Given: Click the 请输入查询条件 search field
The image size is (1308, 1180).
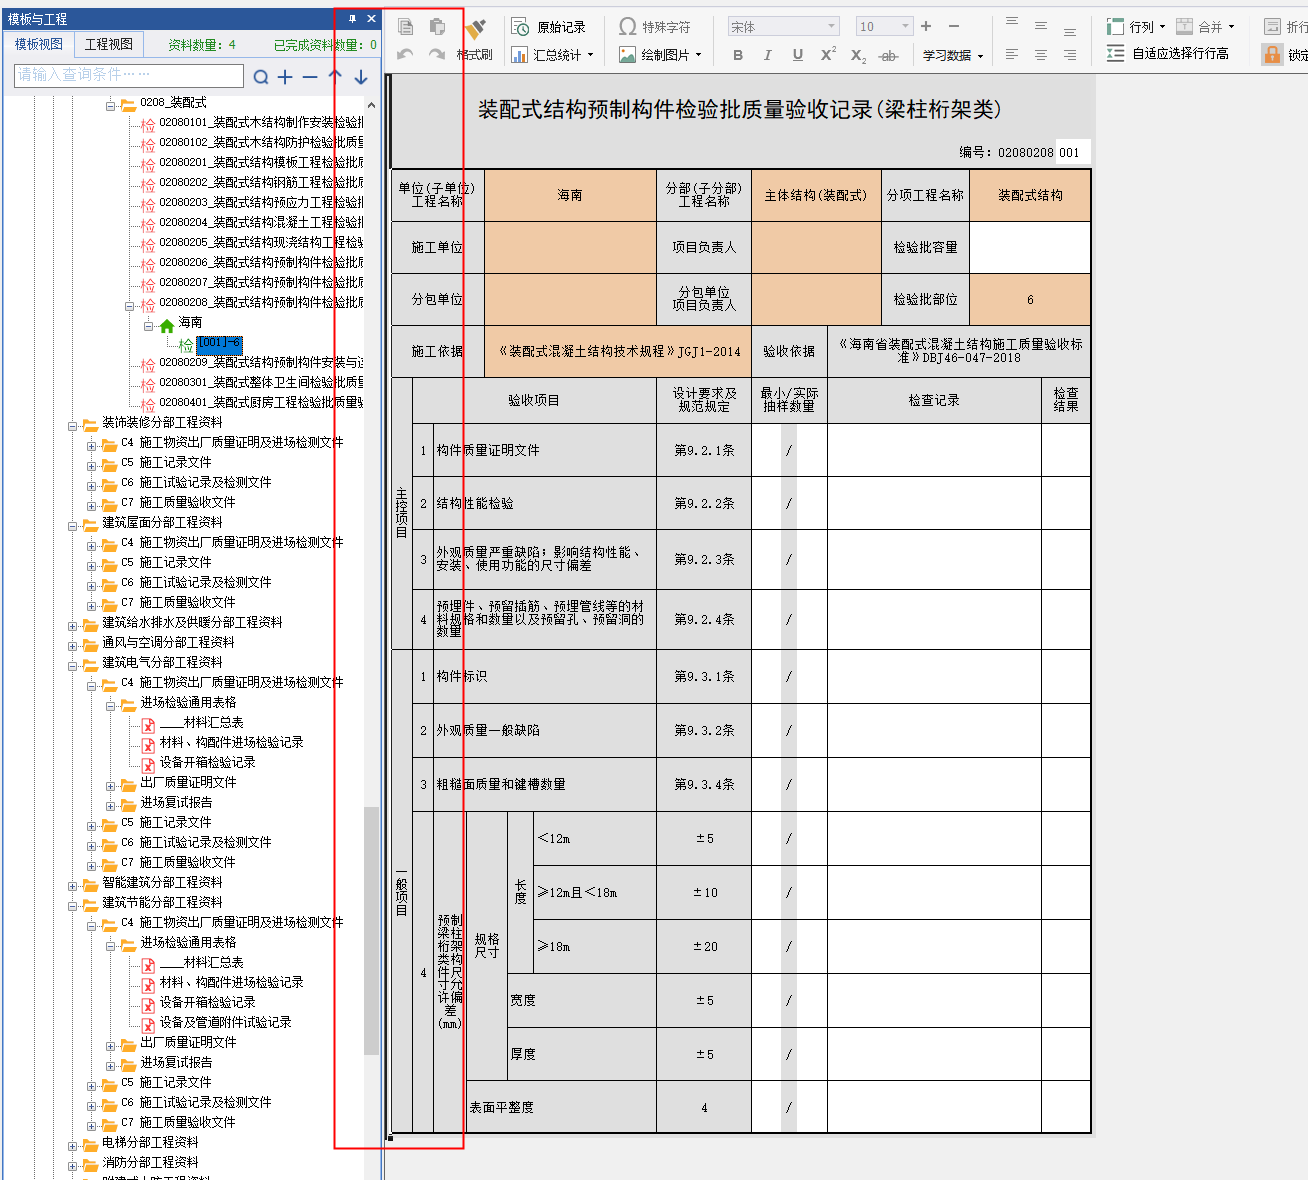Looking at the screenshot, I should click(x=129, y=75).
